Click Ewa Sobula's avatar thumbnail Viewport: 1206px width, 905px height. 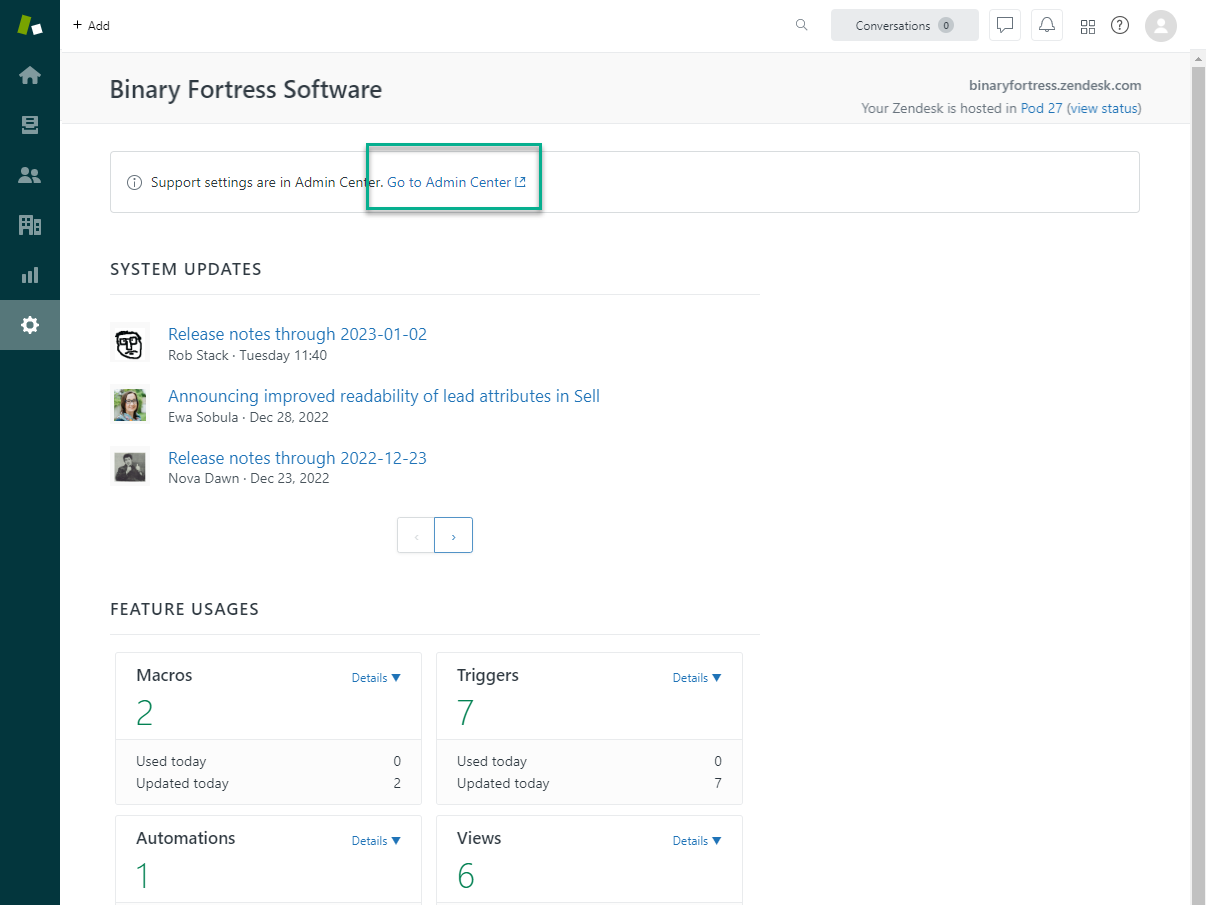click(x=130, y=406)
